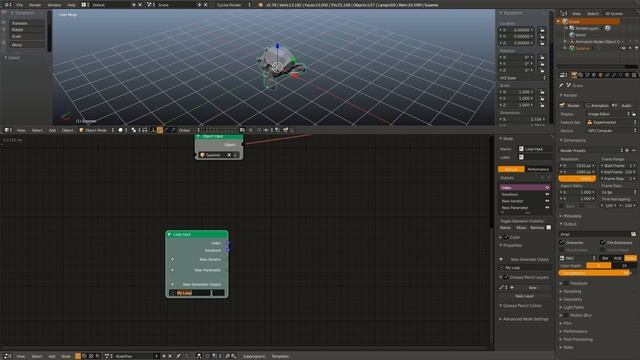This screenshot has height=360, width=640.
Task: Open the Render menu in top bar
Action: tap(35, 5)
